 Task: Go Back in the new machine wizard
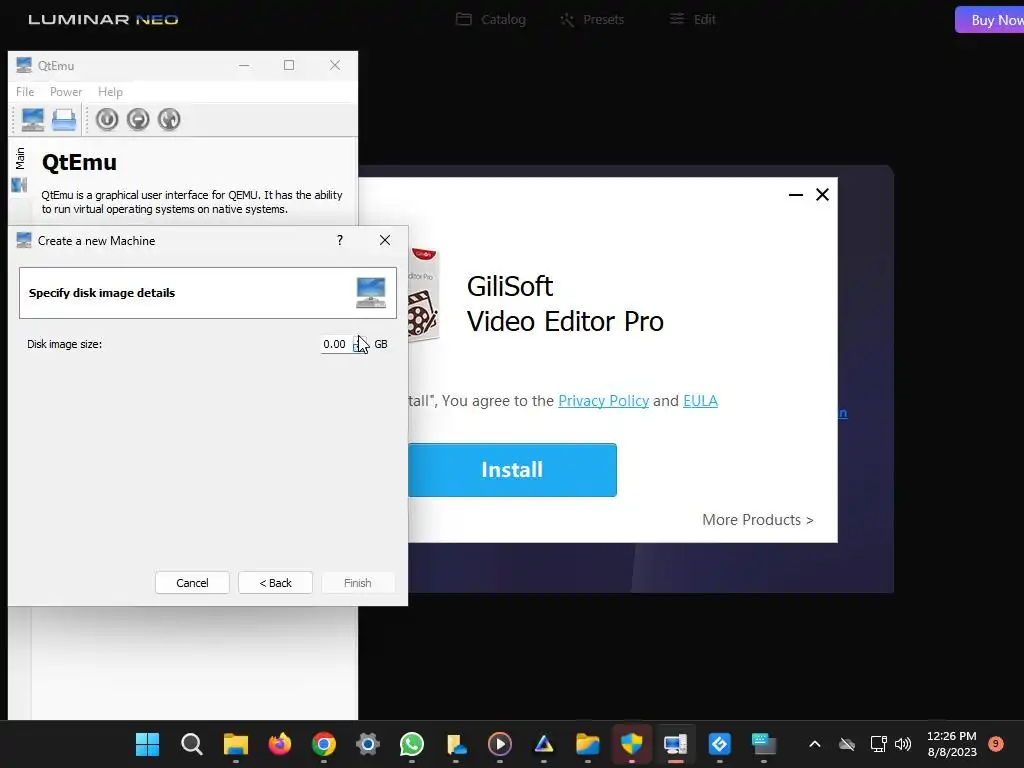tap(275, 583)
